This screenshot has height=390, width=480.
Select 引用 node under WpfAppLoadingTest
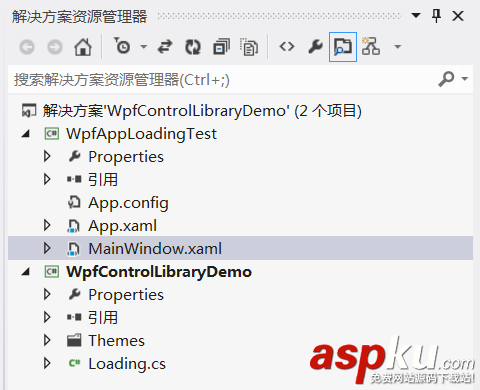point(103,180)
